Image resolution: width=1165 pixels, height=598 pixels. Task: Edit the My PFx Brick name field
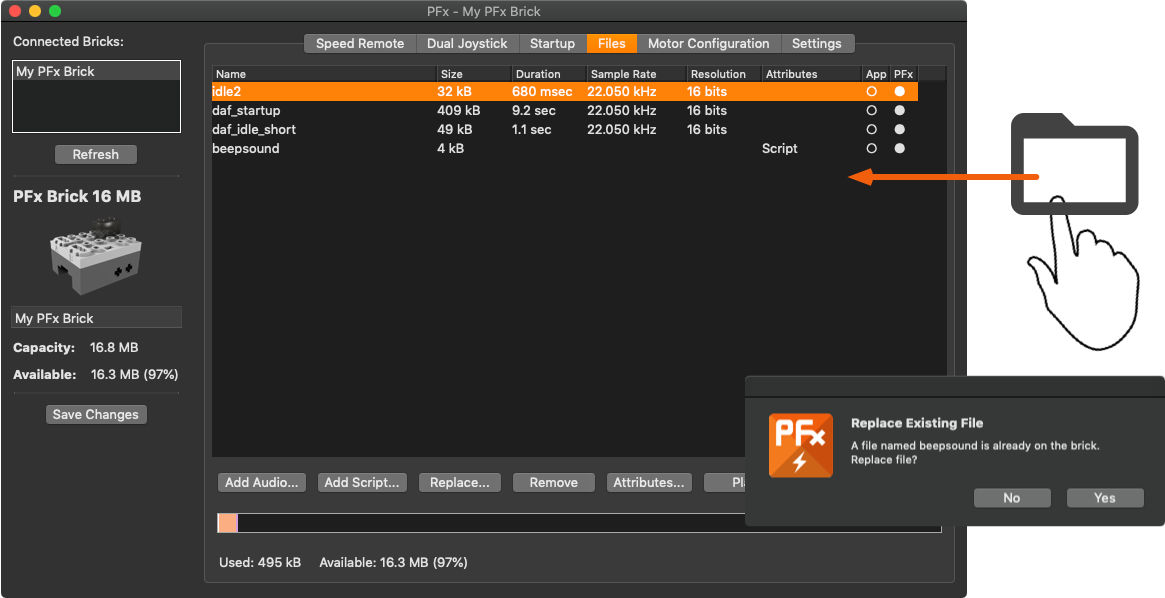tap(97, 318)
